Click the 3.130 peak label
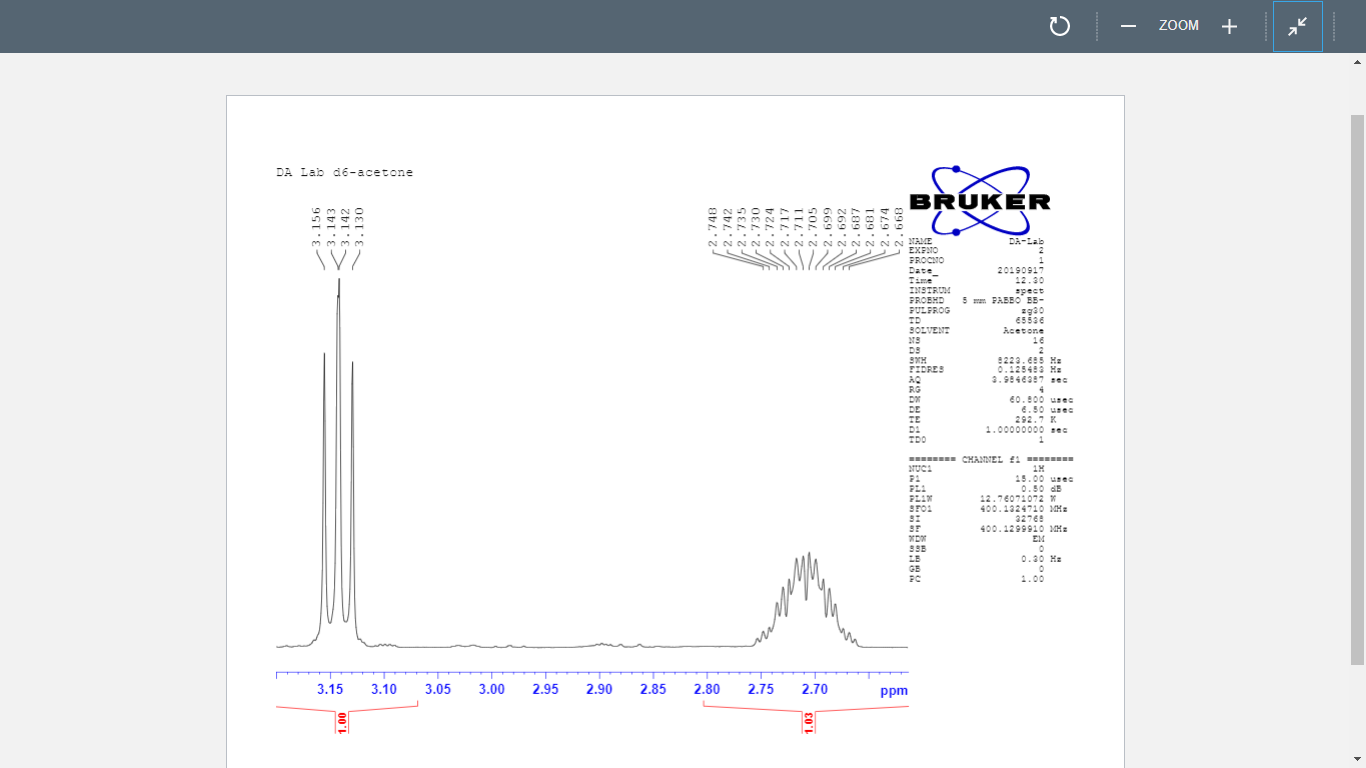This screenshot has width=1366, height=768. click(x=360, y=227)
